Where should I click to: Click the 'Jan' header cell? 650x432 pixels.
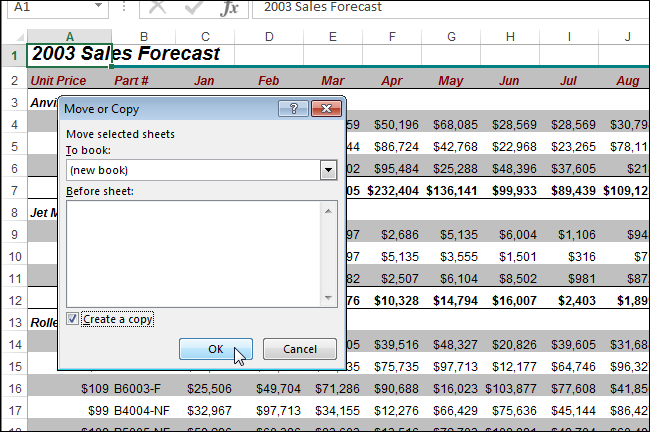pos(204,80)
